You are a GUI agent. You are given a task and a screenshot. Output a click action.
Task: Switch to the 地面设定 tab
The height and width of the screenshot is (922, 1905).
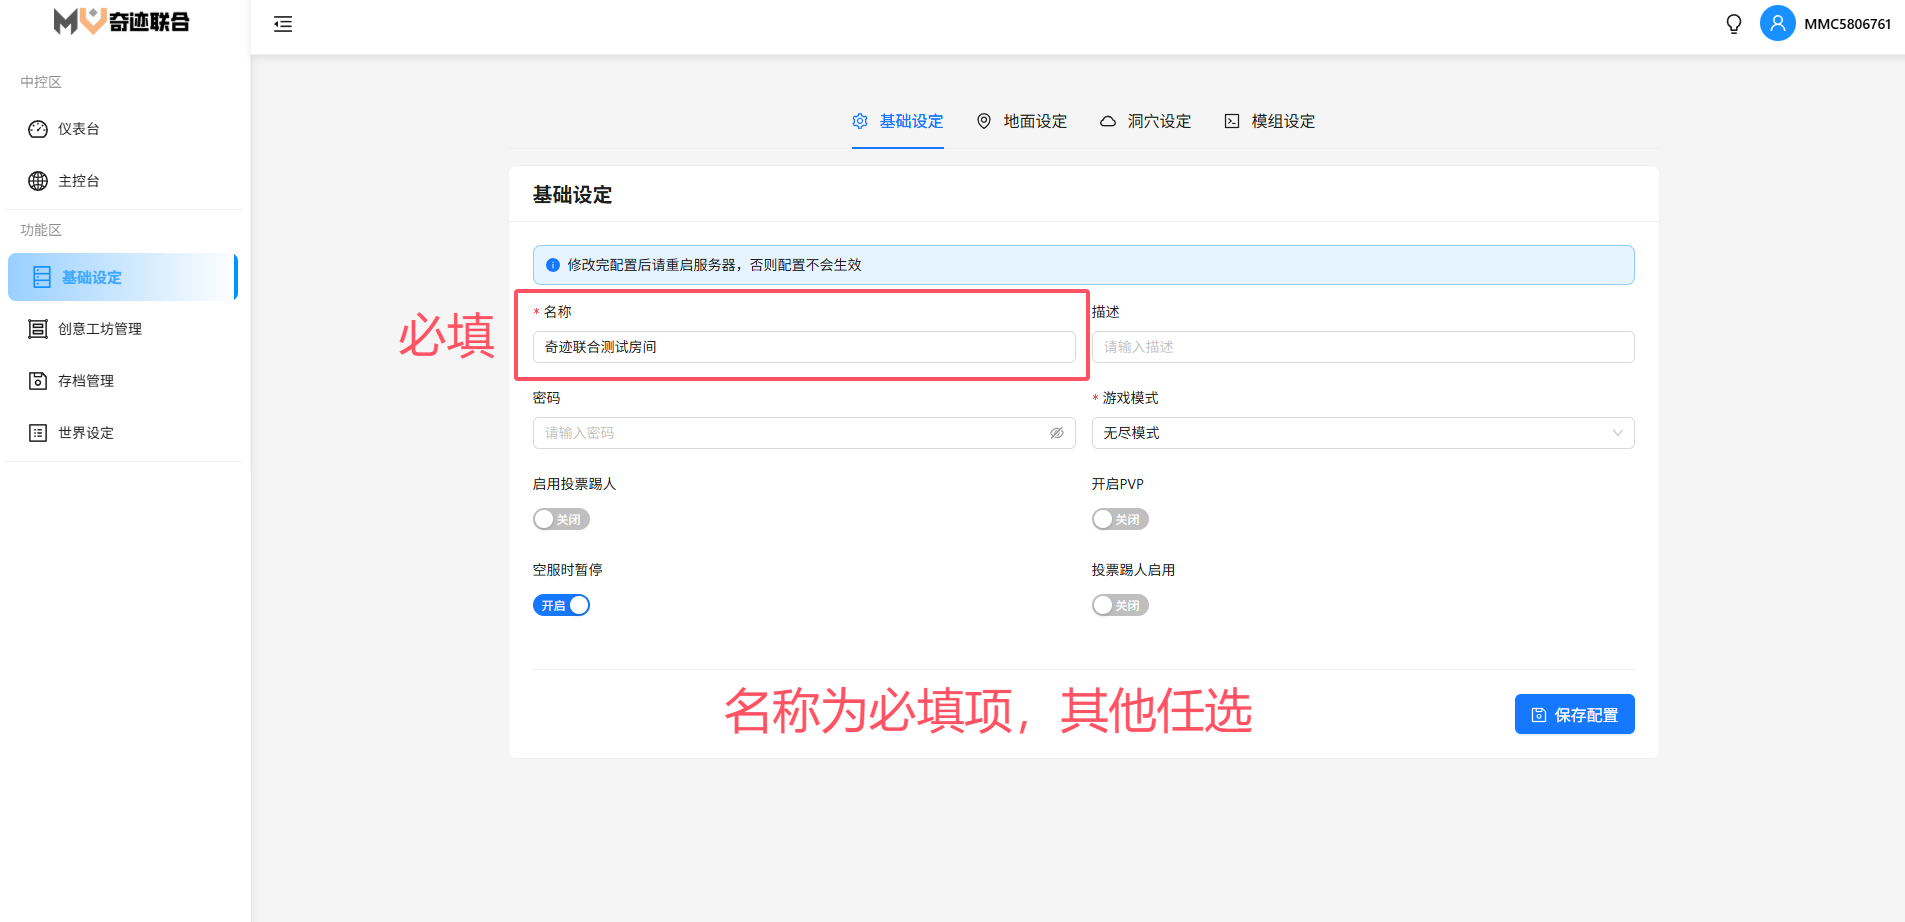click(x=1022, y=121)
